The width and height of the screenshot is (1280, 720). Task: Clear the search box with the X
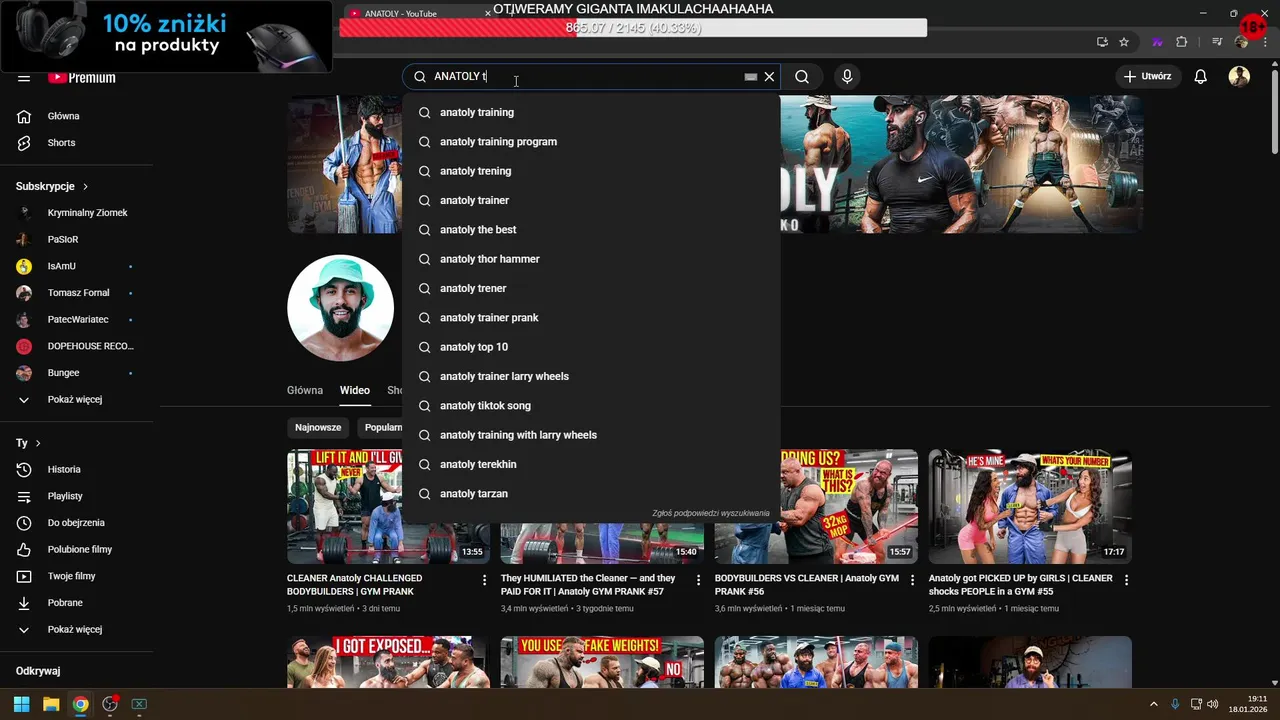[769, 77]
